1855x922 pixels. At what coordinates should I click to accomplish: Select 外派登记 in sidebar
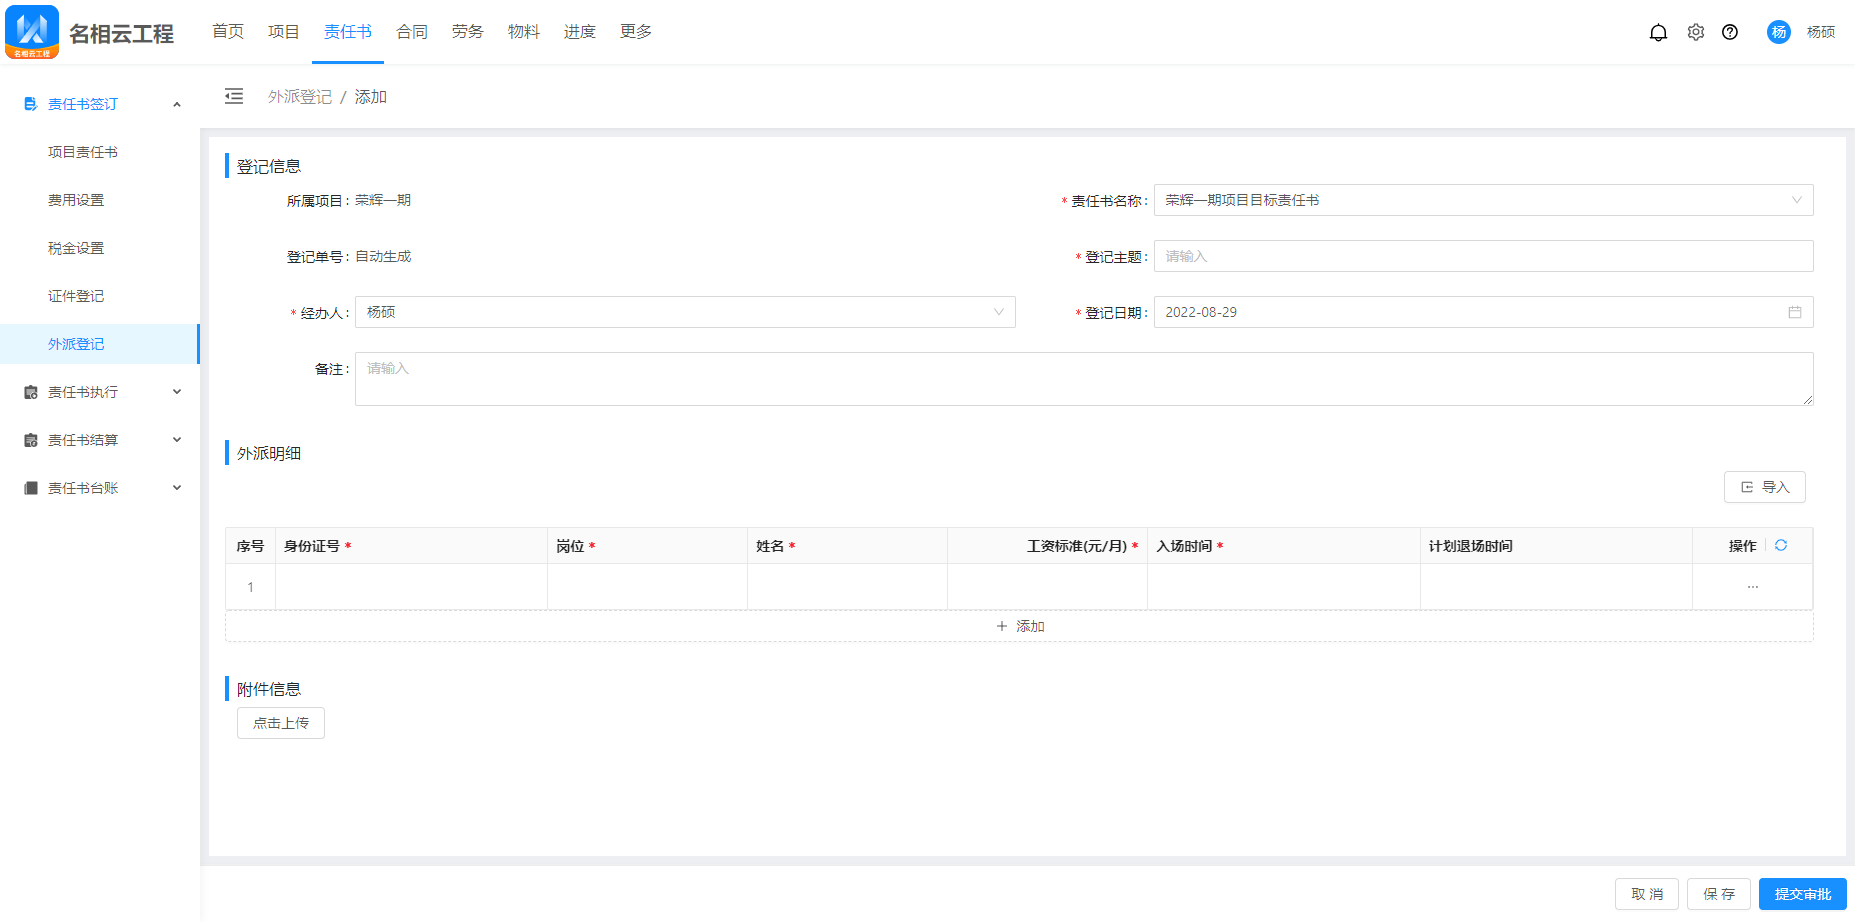pyautogui.click(x=100, y=344)
